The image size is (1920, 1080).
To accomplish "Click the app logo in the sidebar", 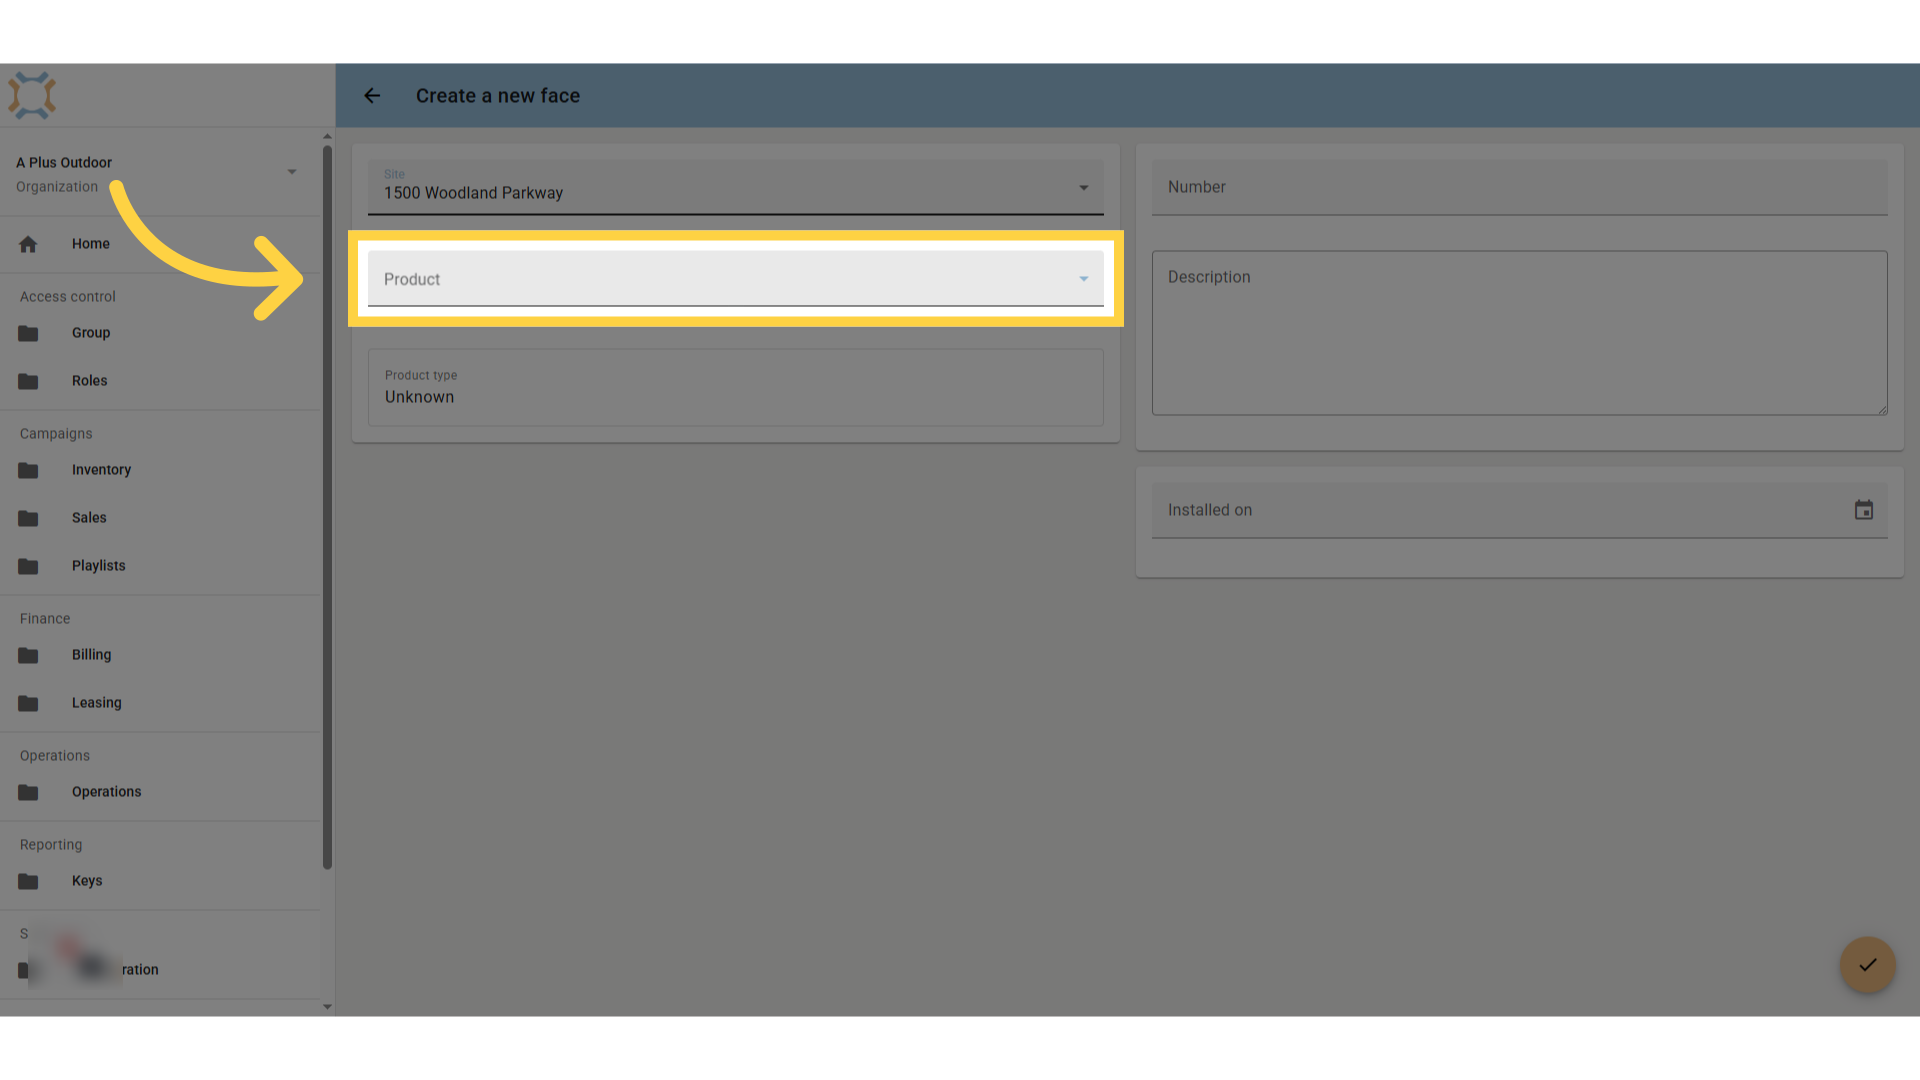I will (x=32, y=96).
